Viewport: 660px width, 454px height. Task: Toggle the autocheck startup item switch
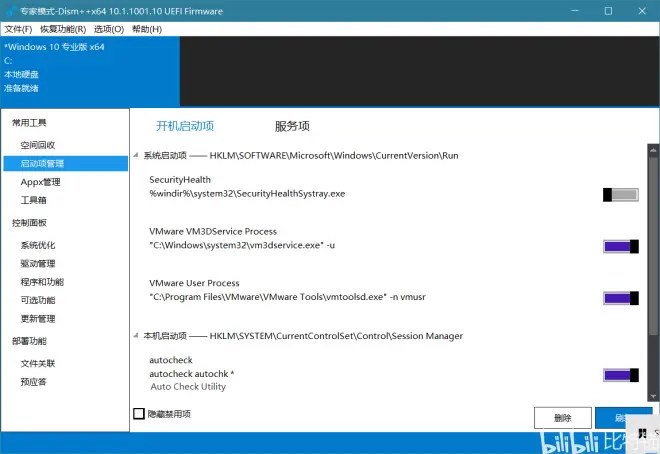click(x=620, y=375)
